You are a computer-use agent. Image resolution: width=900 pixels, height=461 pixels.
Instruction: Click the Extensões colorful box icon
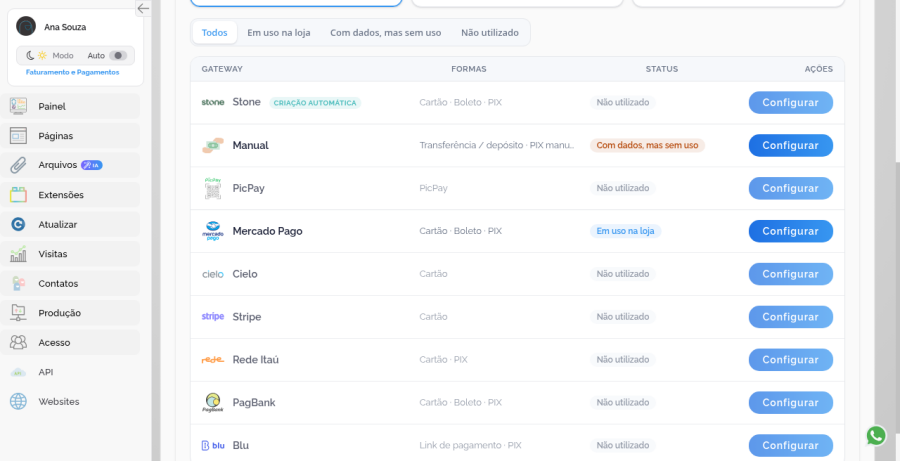click(x=18, y=195)
